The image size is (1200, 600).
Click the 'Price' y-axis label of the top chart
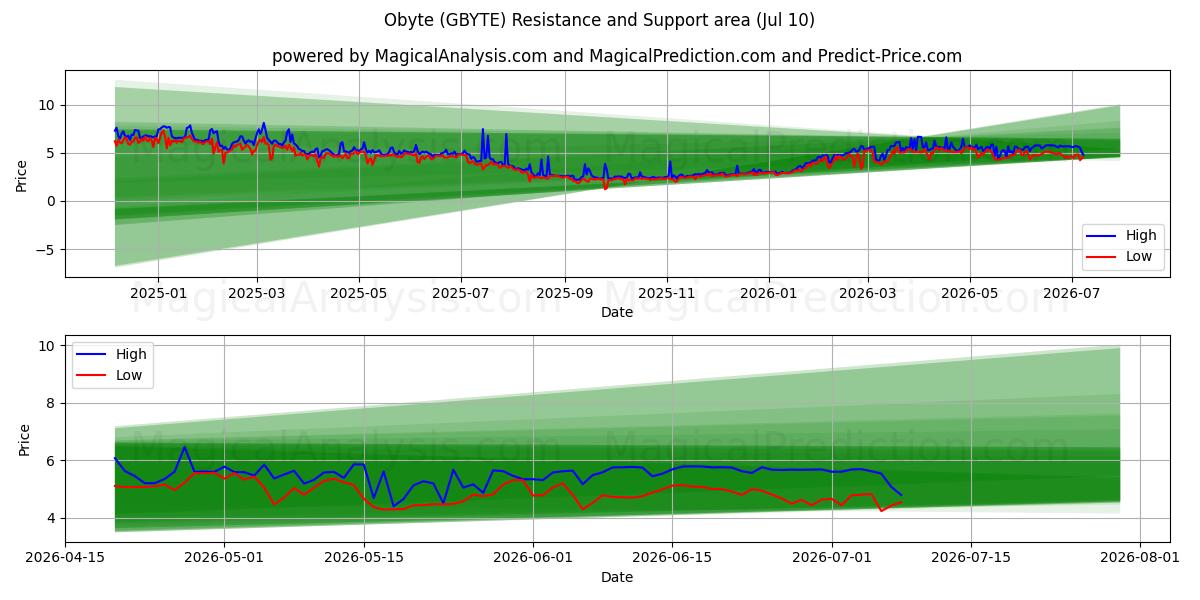click(x=22, y=174)
